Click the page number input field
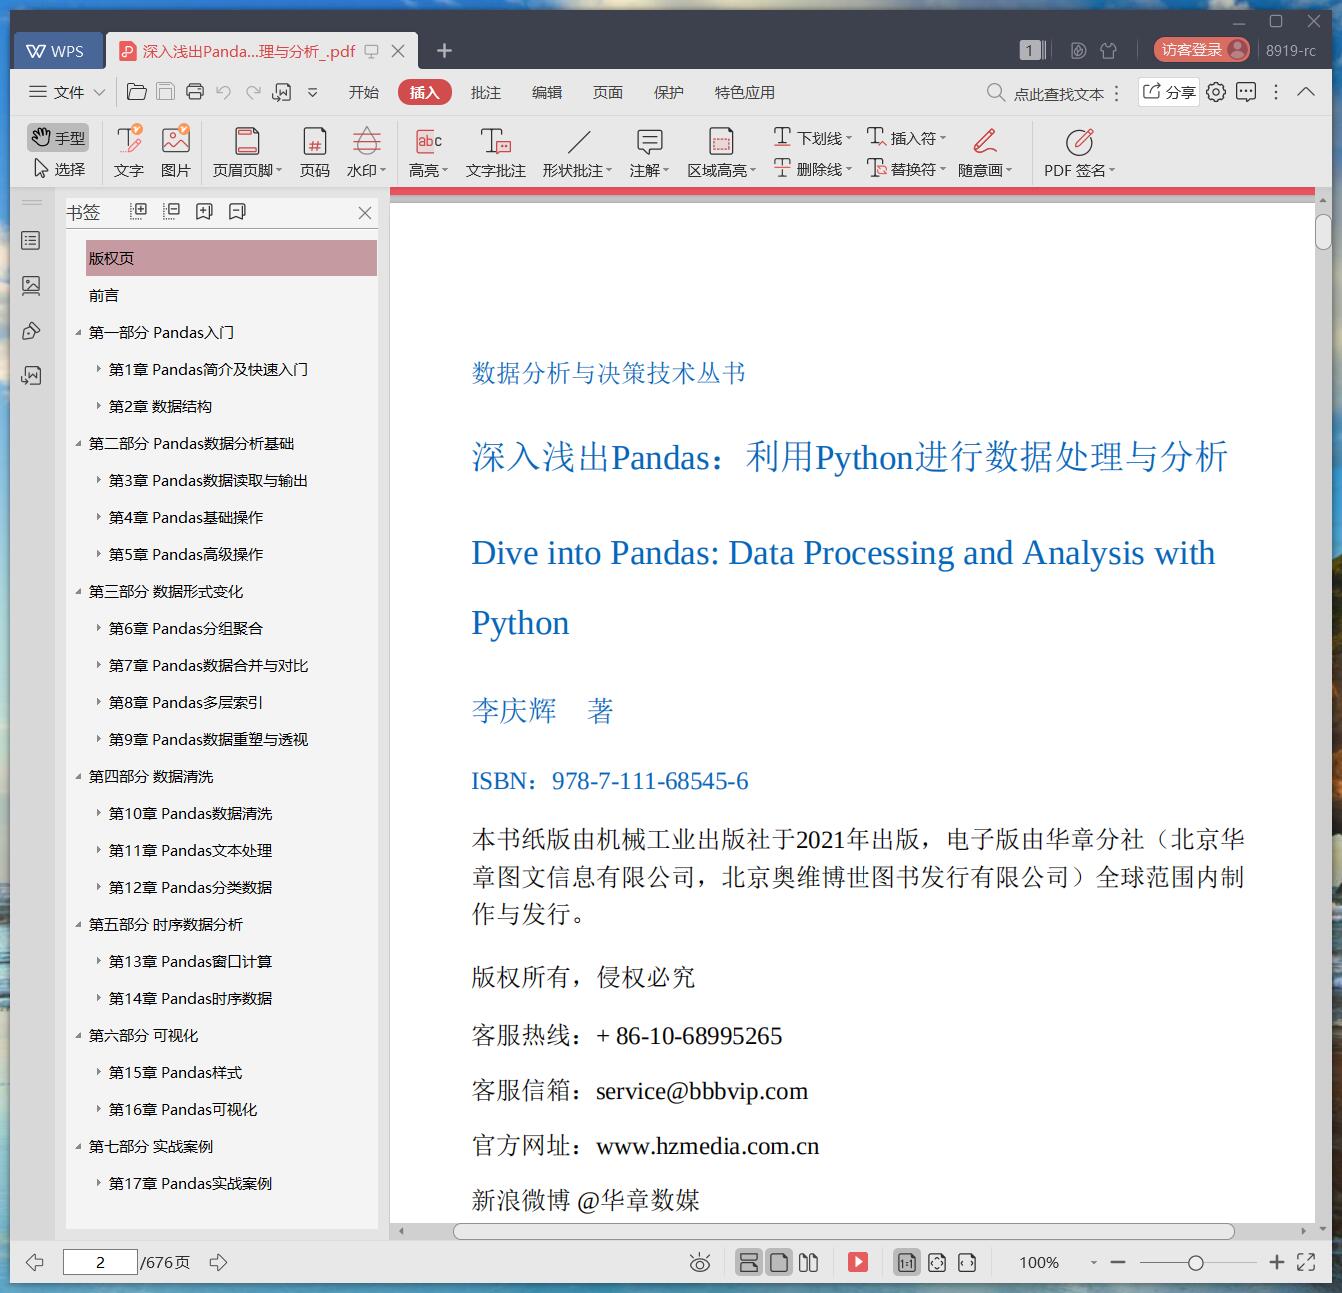Image resolution: width=1342 pixels, height=1293 pixels. click(x=100, y=1262)
